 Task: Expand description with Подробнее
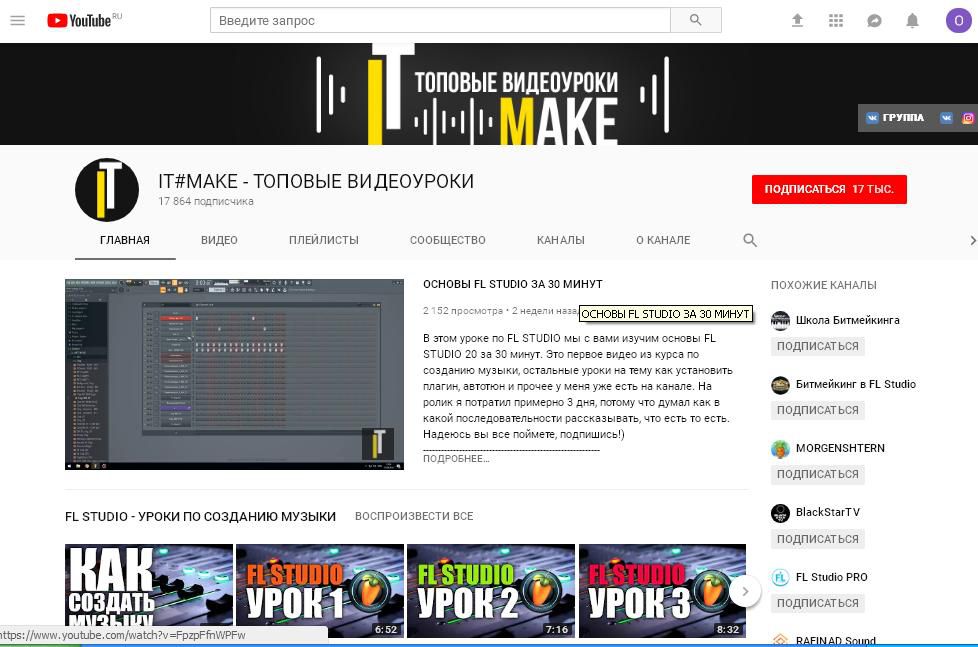point(456,459)
